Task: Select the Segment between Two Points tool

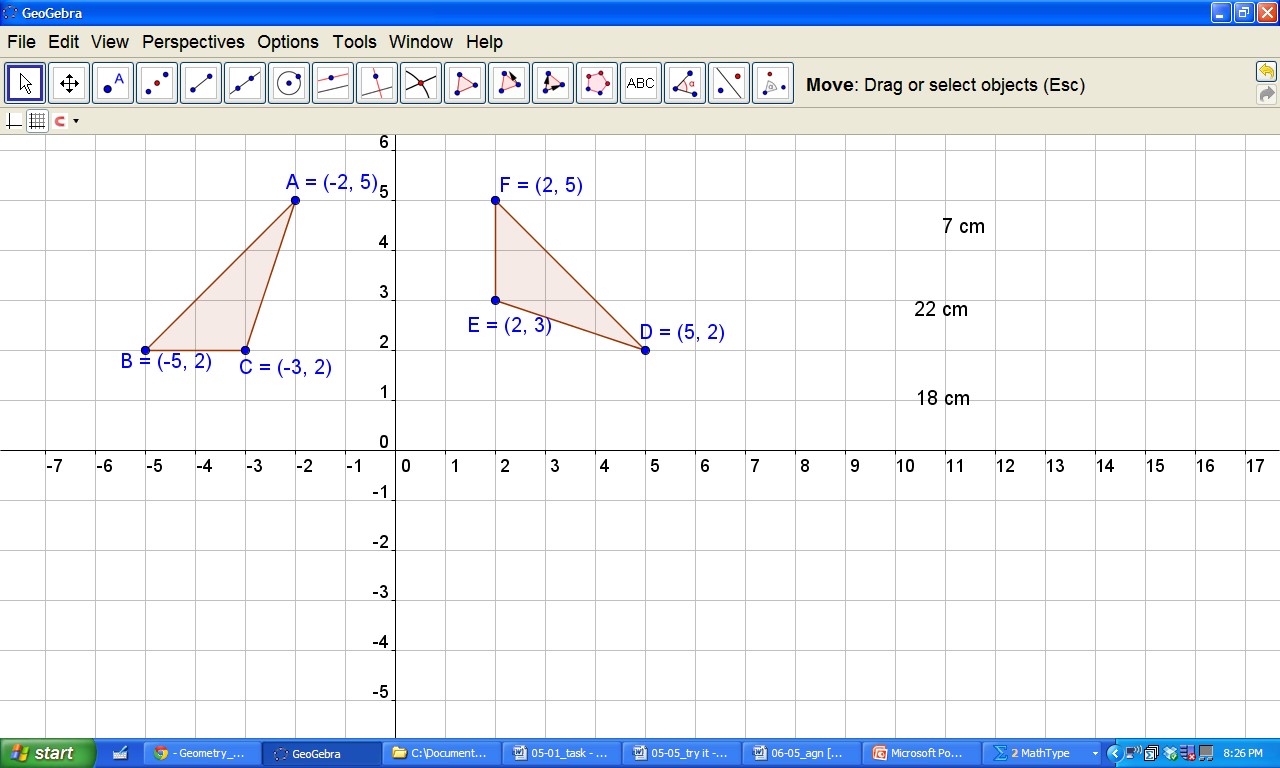Action: pos(201,84)
